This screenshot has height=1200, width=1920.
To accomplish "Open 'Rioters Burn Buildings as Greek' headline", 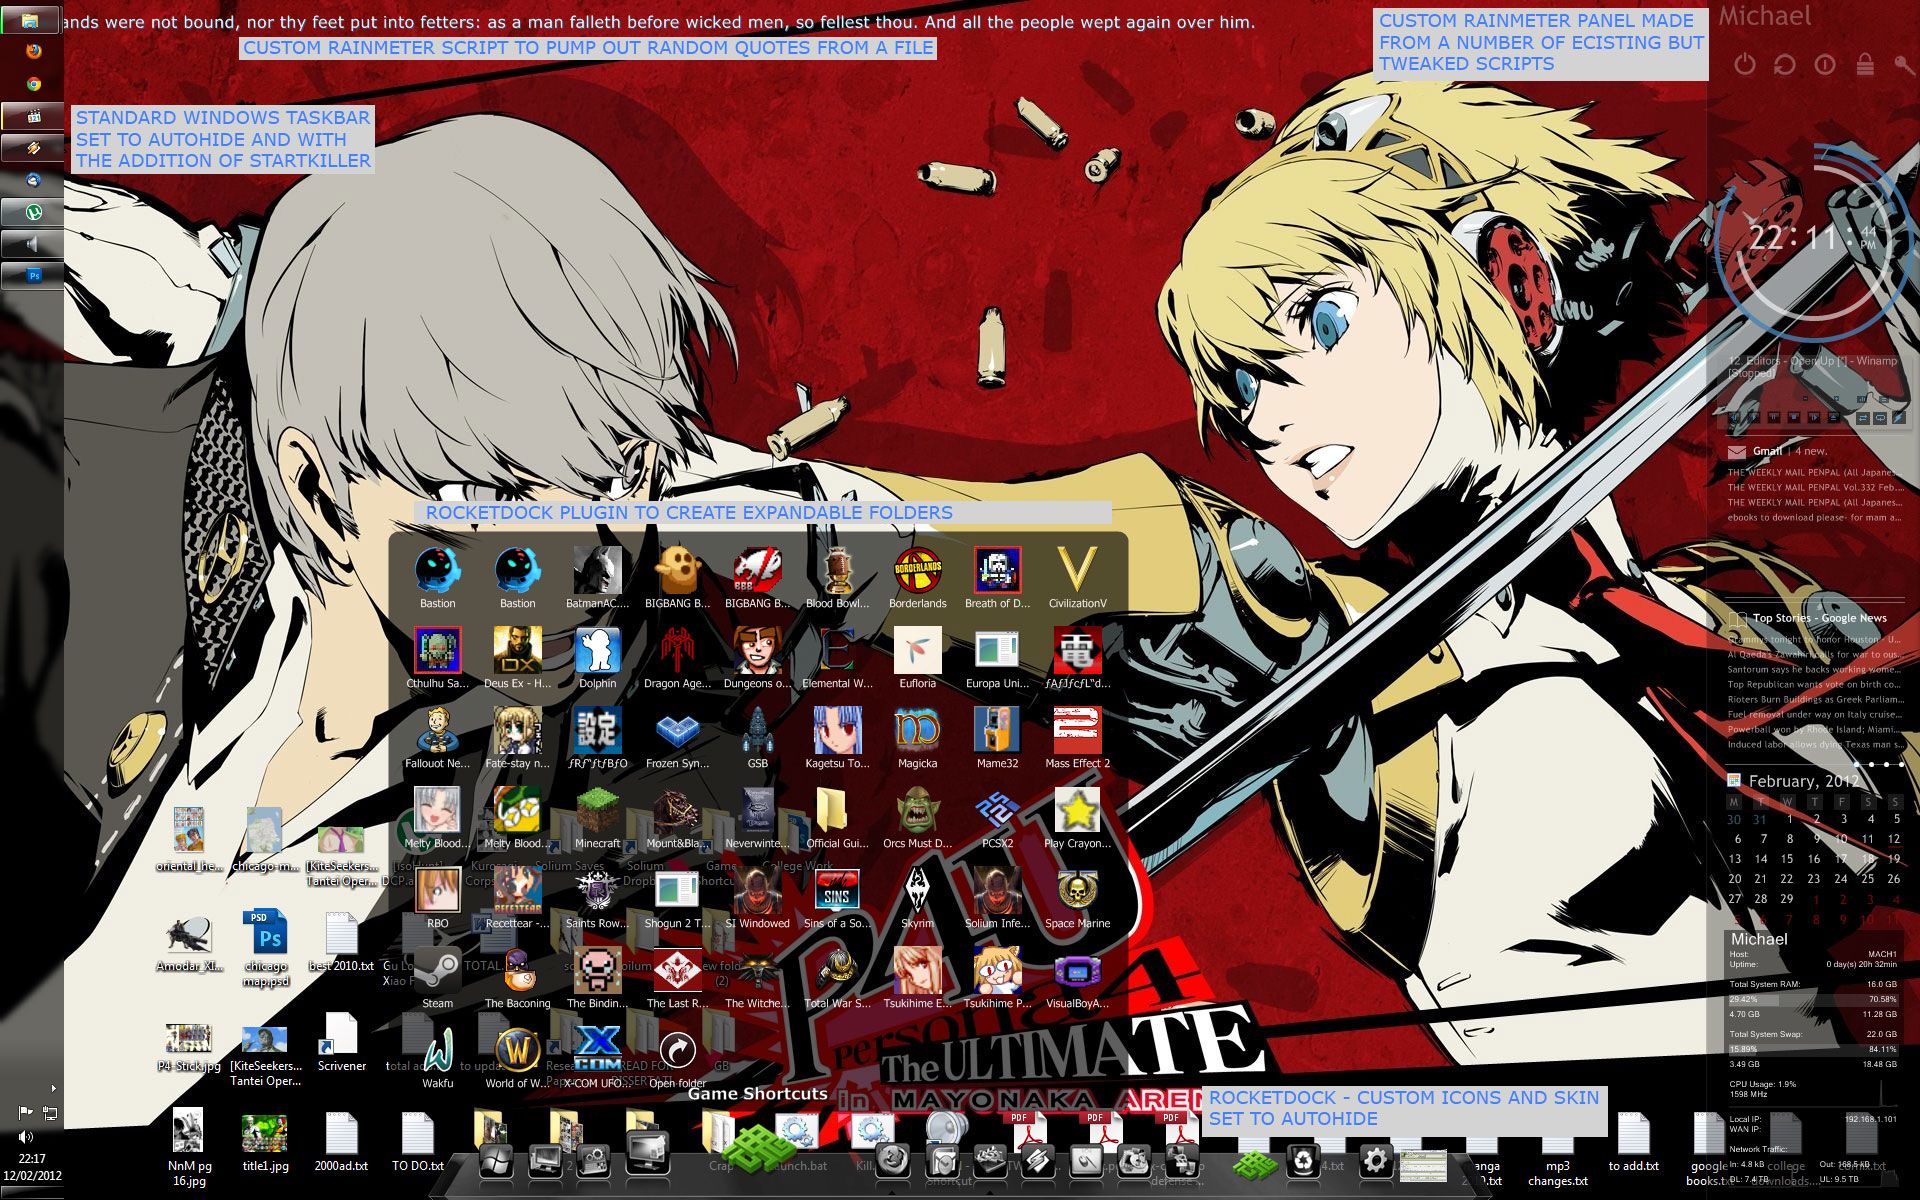I will pos(1815,699).
